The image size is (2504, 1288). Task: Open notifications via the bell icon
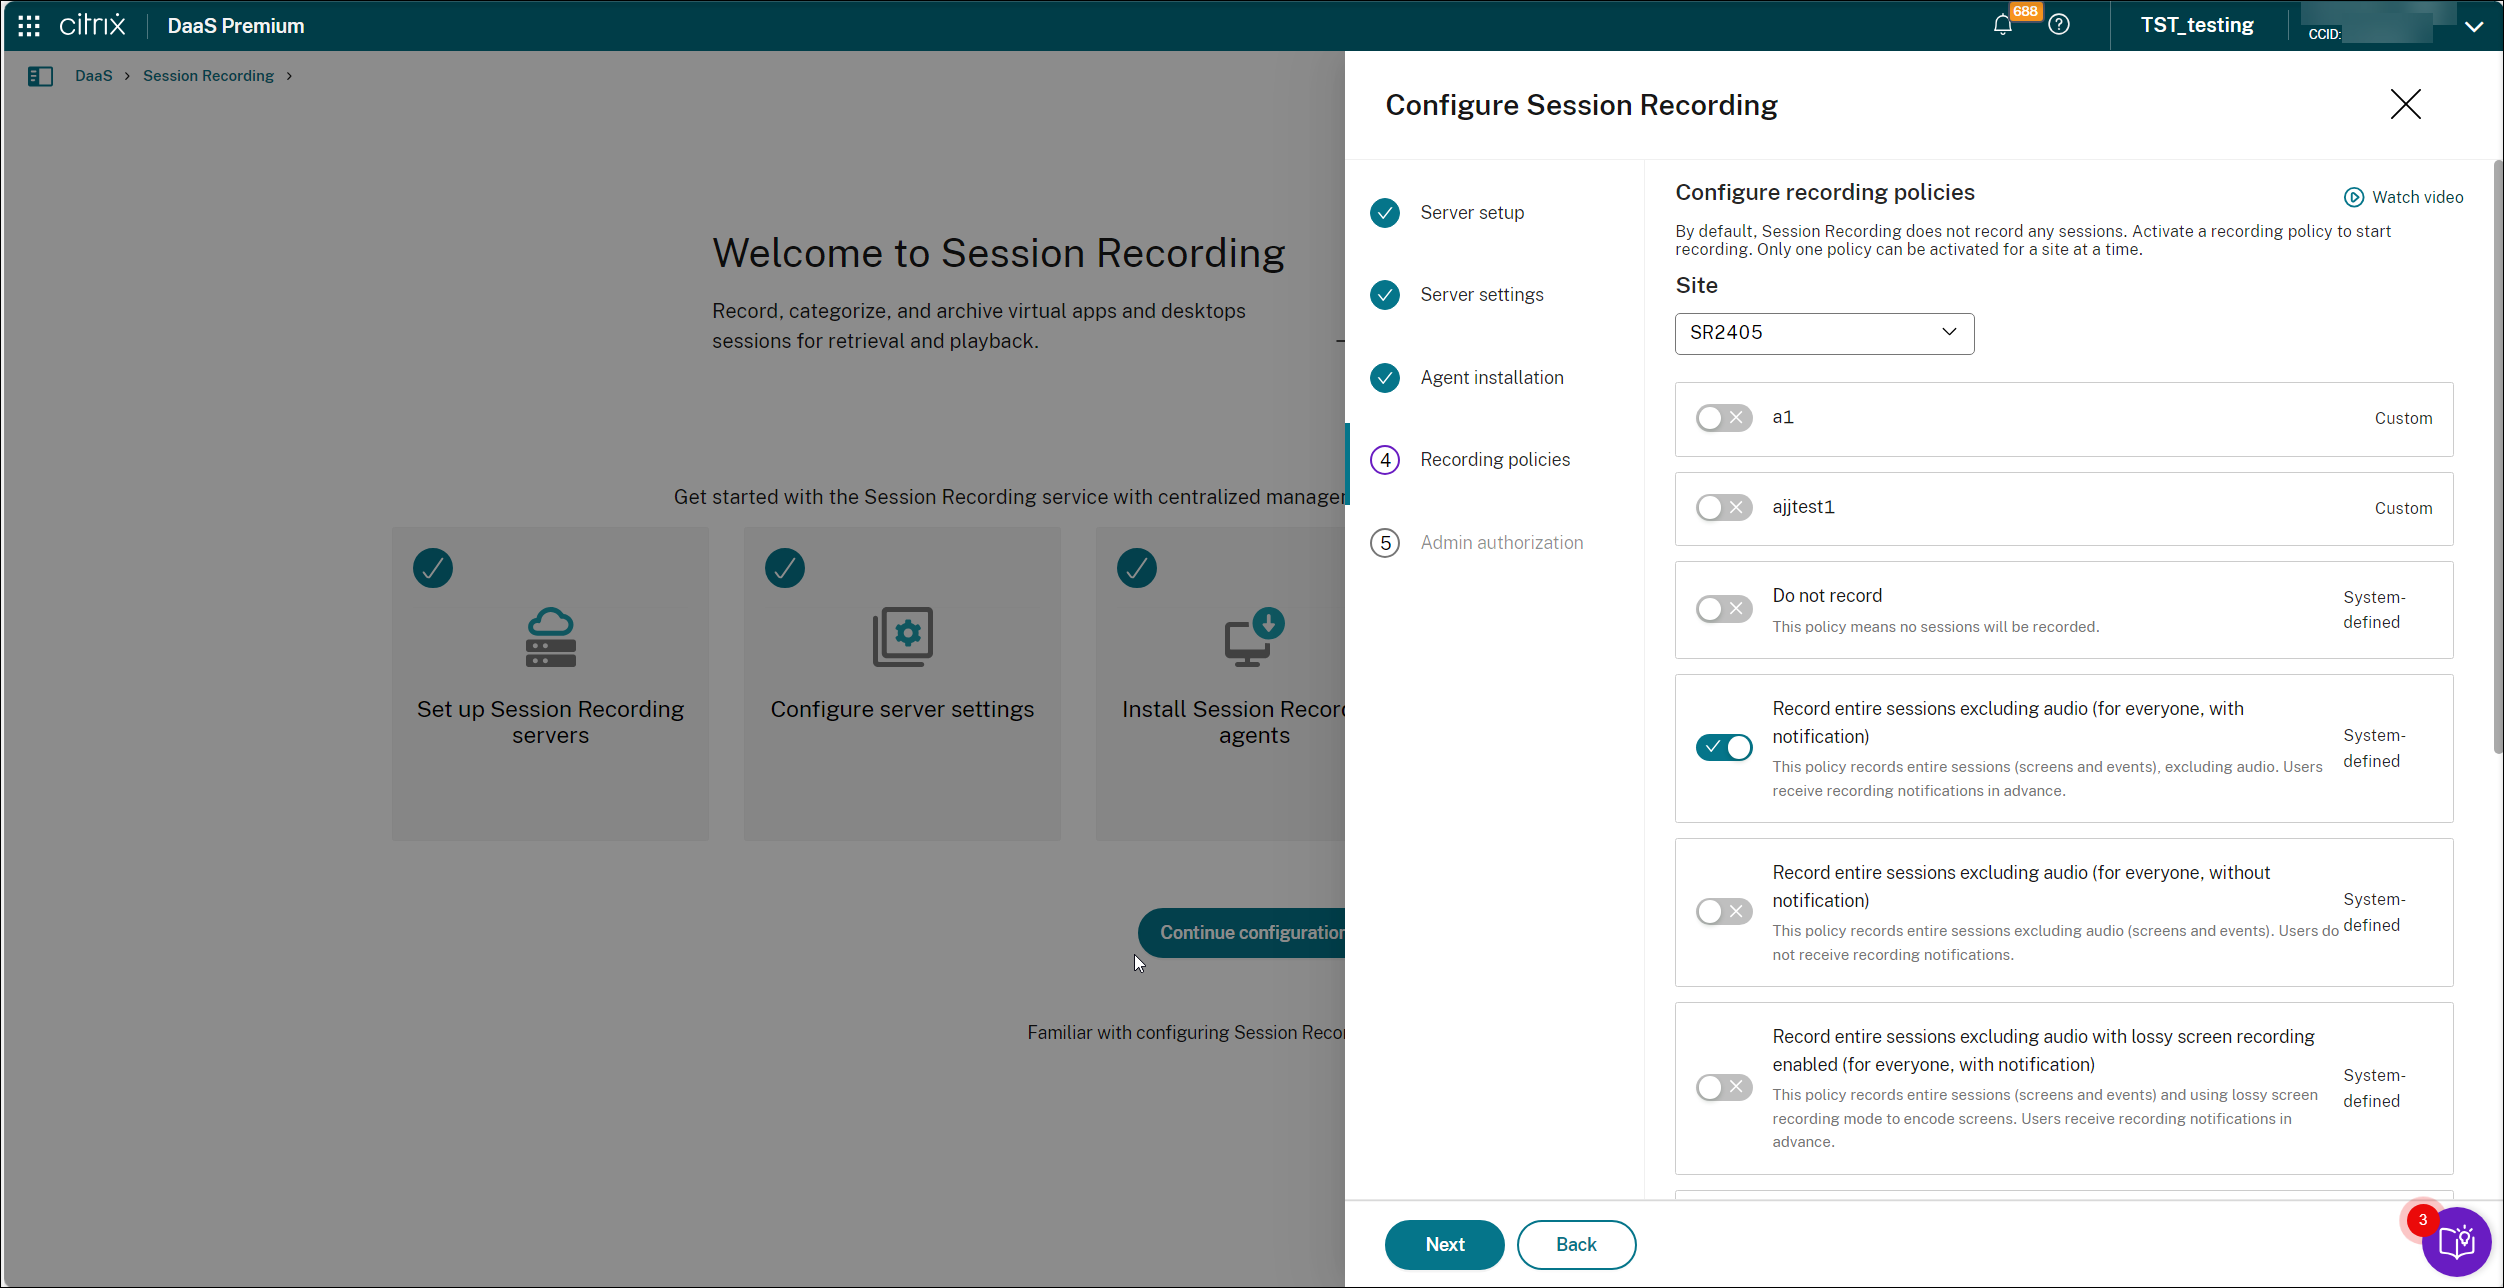tap(2003, 25)
